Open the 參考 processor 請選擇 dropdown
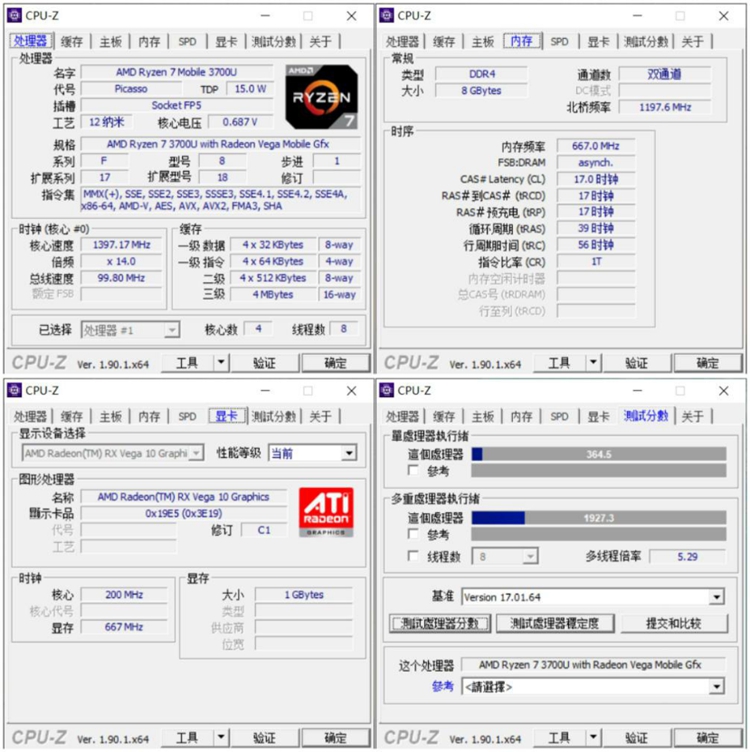The image size is (750, 752). point(593,687)
